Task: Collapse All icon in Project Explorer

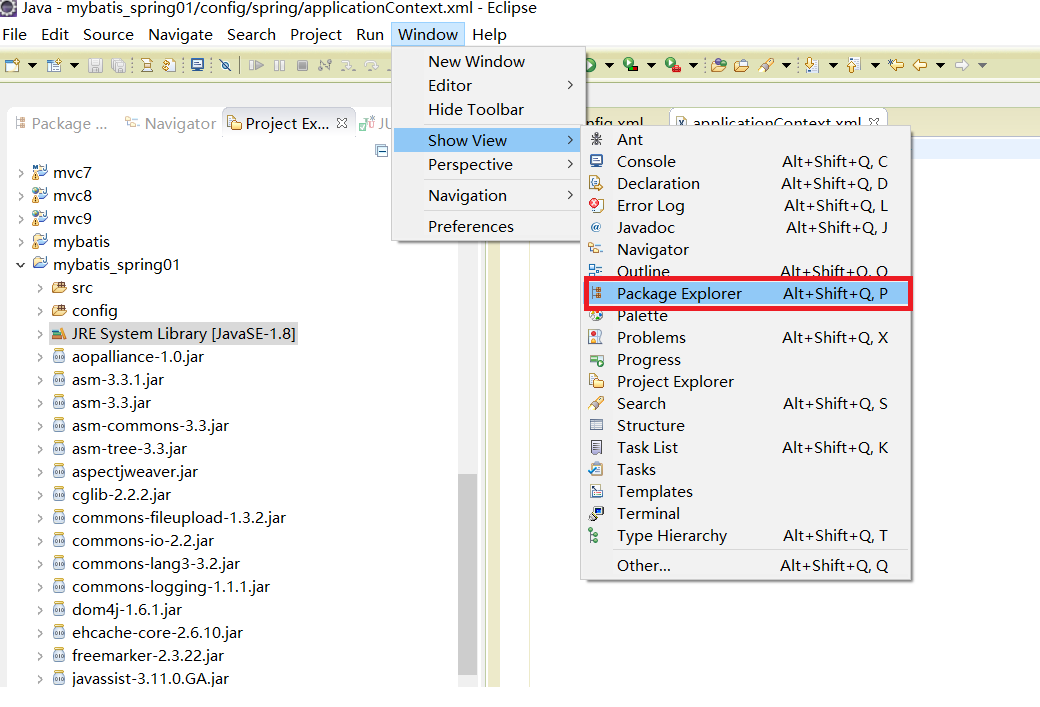Action: [381, 151]
